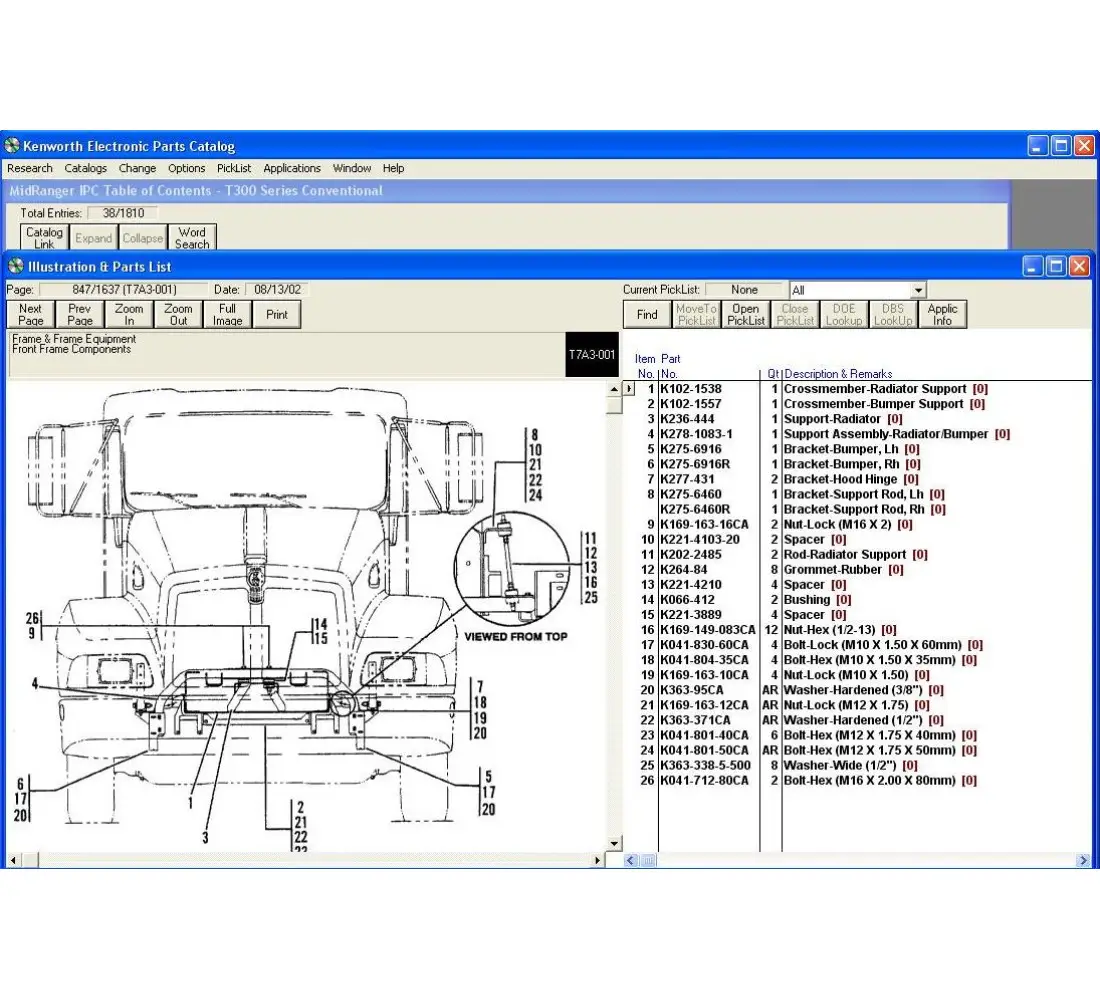1100x1000 pixels.
Task: Open the PickList menu in menu bar
Action: coord(233,168)
